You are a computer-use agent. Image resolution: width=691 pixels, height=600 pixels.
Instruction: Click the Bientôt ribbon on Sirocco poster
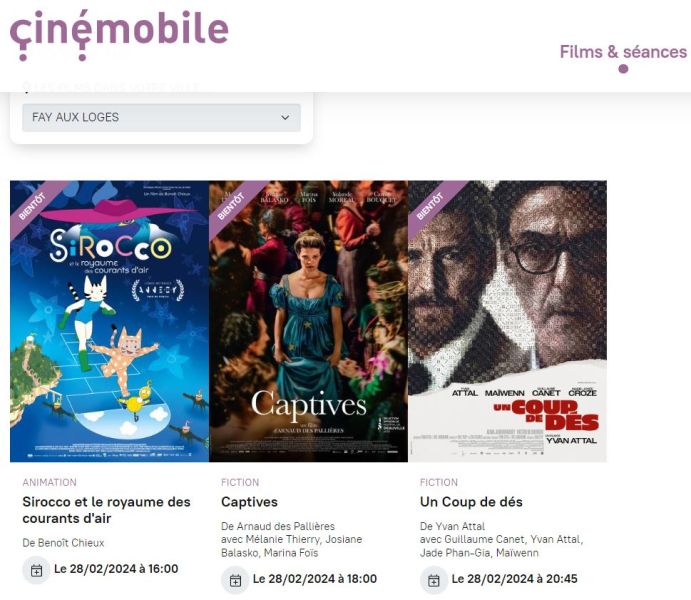(x=34, y=205)
